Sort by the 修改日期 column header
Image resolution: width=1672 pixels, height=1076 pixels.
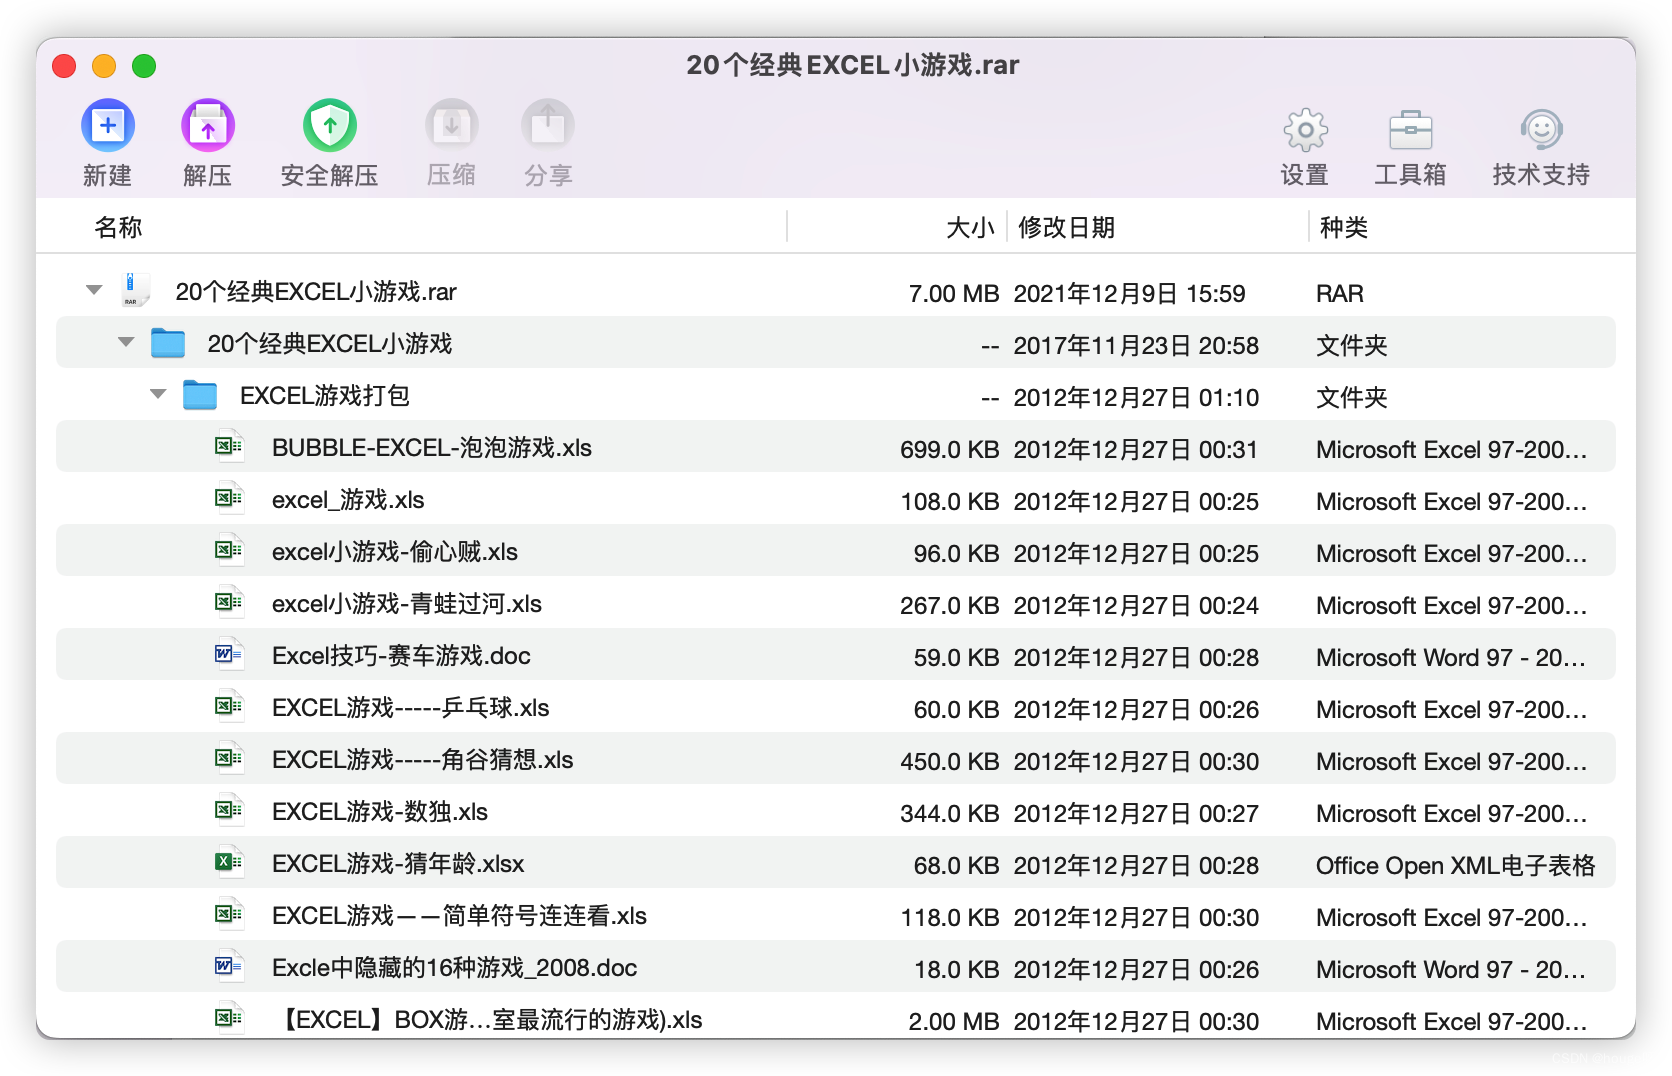(1066, 227)
